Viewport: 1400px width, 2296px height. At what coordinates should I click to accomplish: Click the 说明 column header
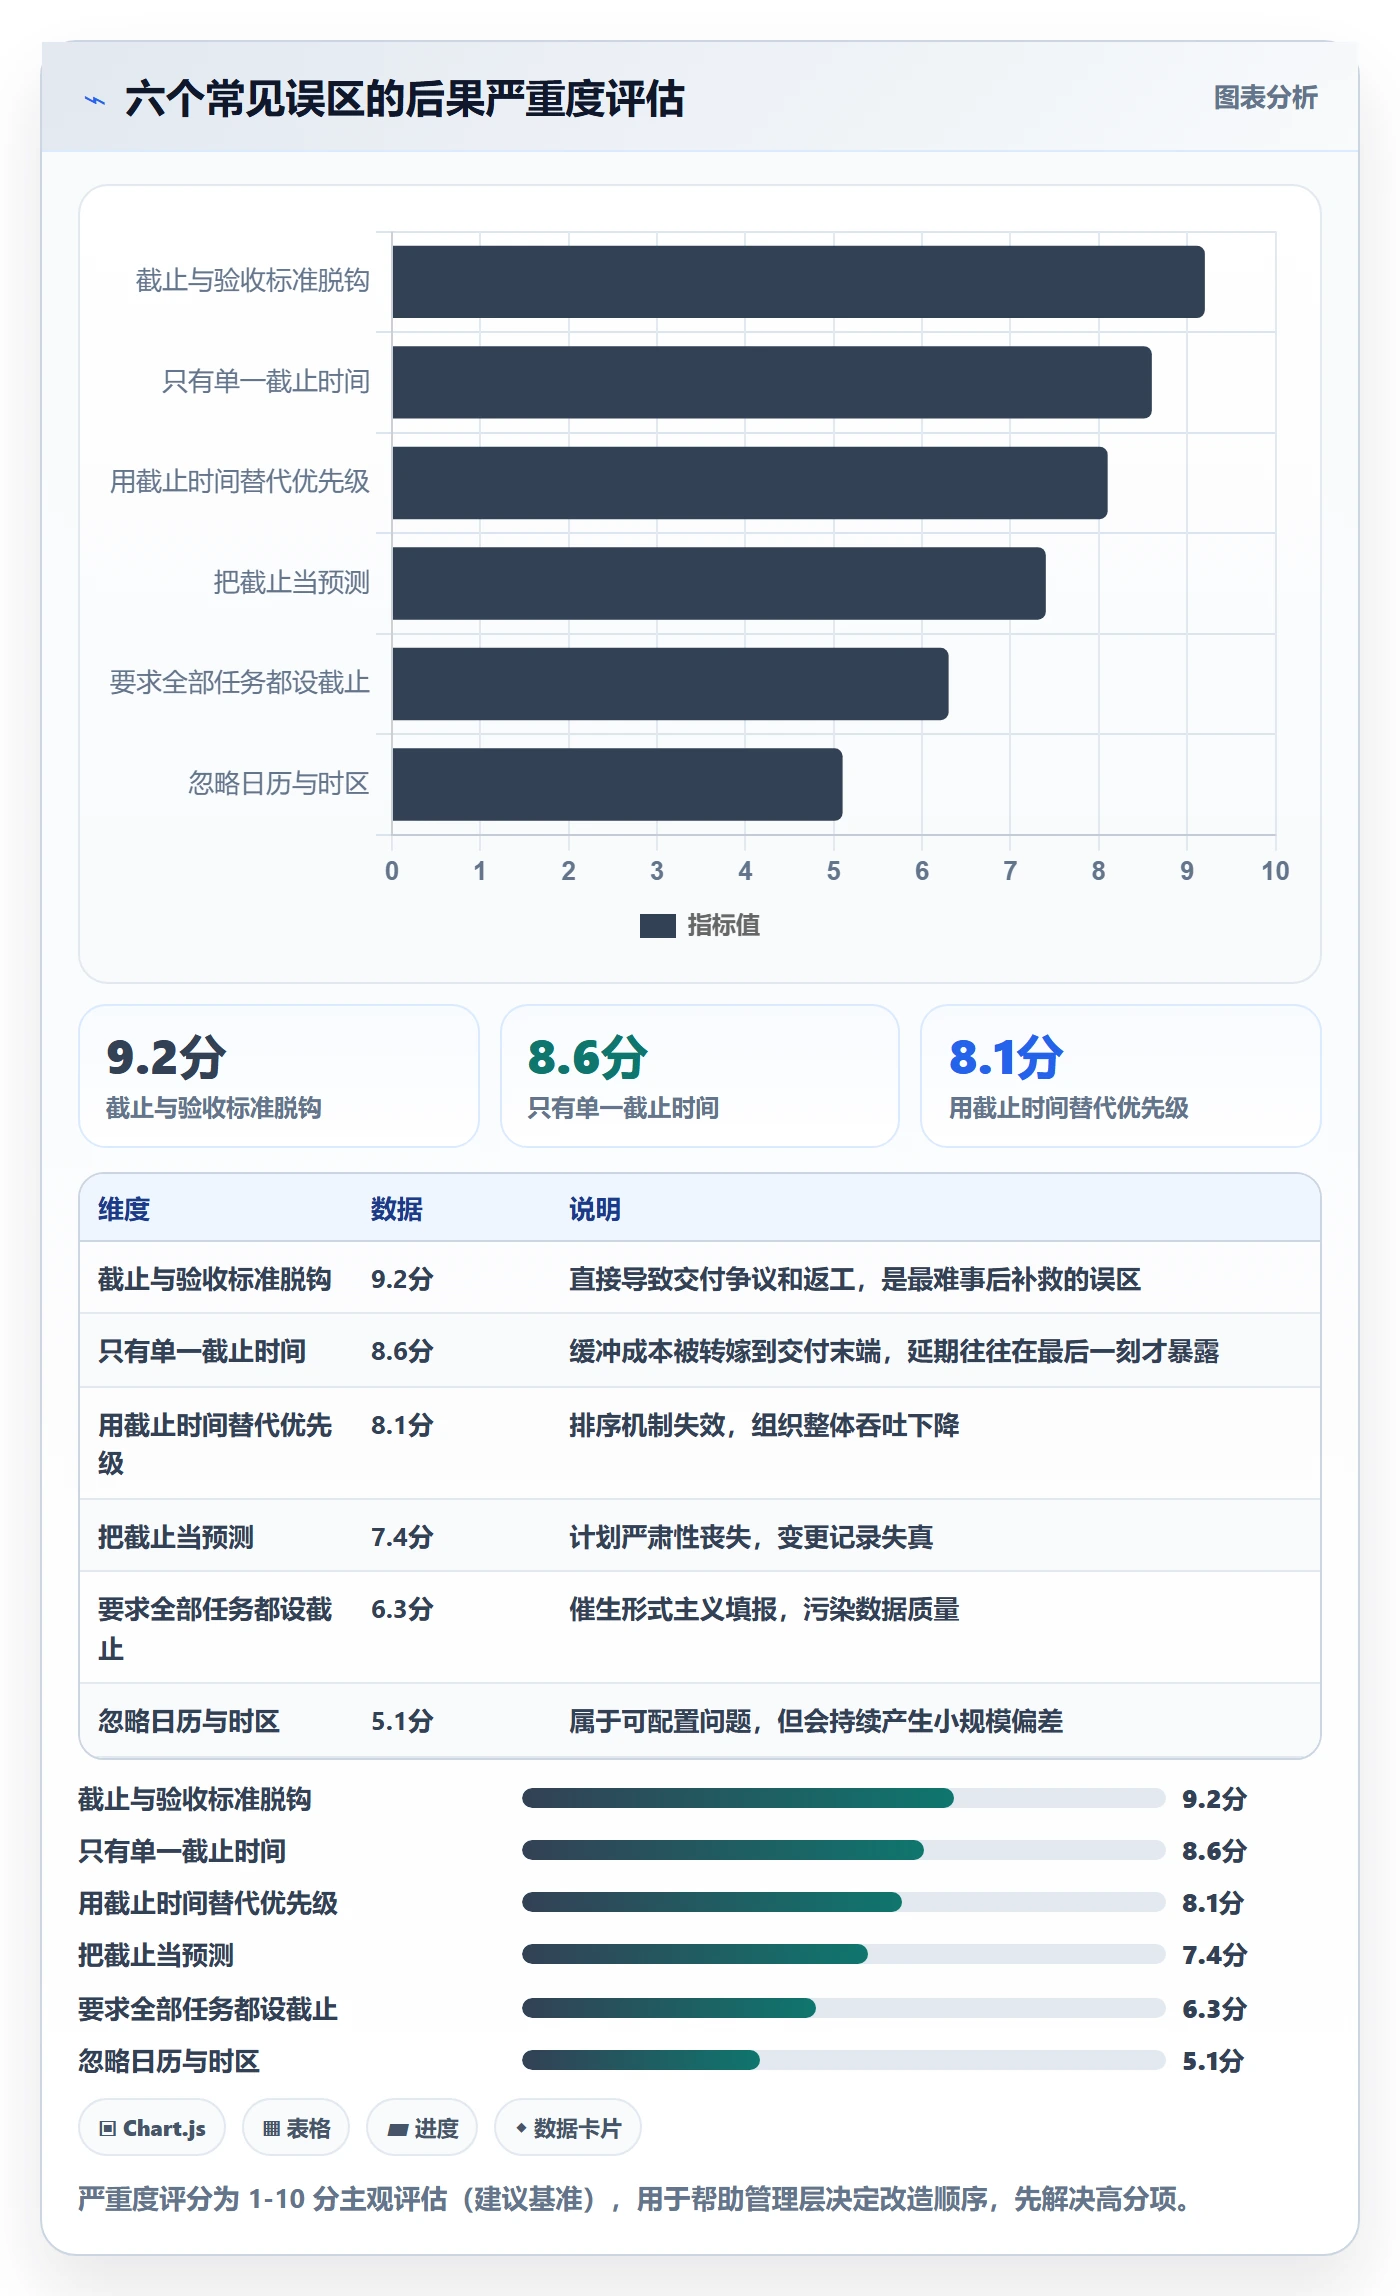595,1209
